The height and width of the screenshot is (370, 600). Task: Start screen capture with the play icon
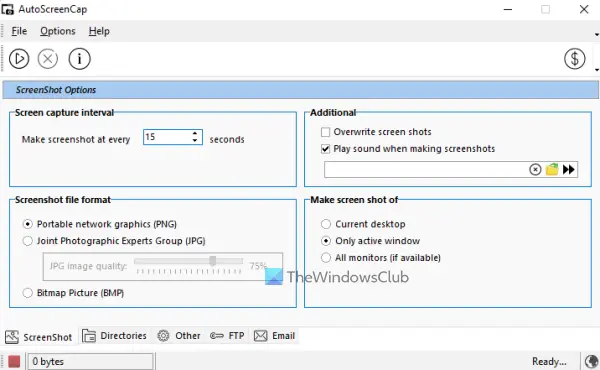(19, 59)
